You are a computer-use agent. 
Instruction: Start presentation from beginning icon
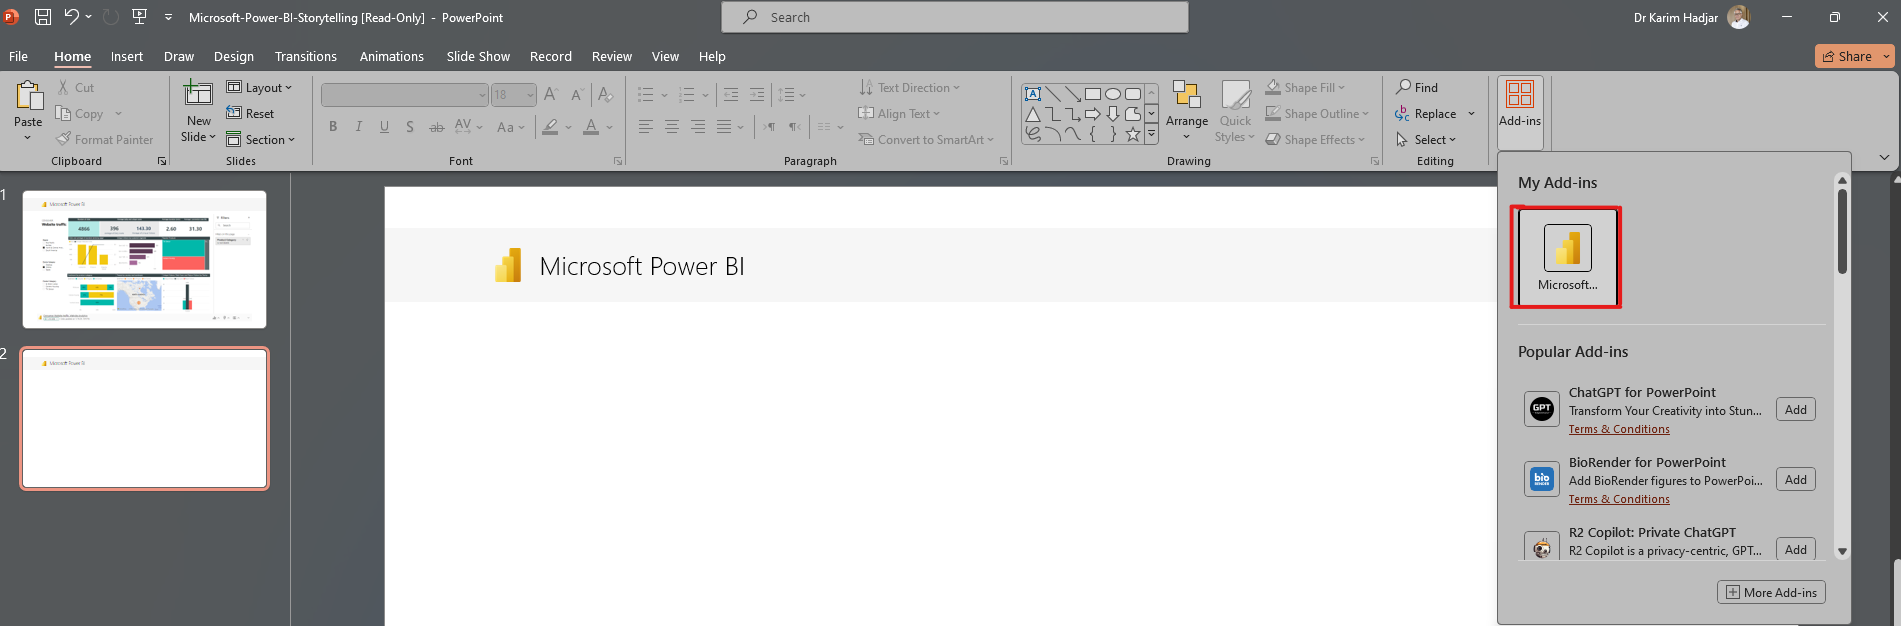coord(140,17)
